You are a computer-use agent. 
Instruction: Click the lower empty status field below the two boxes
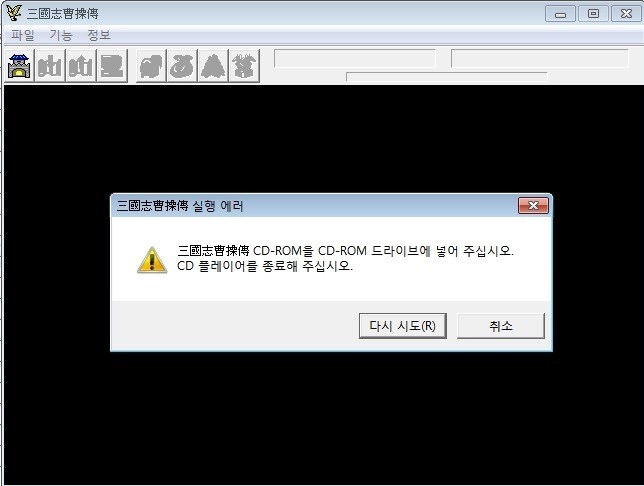447,76
